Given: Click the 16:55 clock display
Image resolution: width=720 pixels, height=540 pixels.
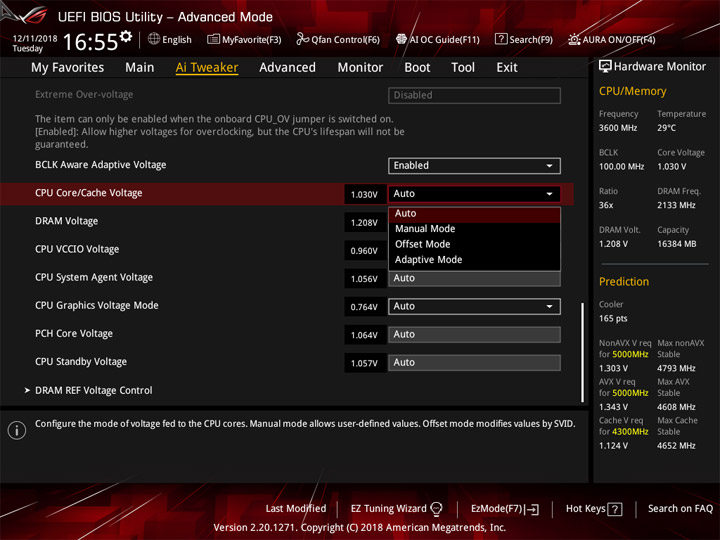Looking at the screenshot, I should (91, 42).
